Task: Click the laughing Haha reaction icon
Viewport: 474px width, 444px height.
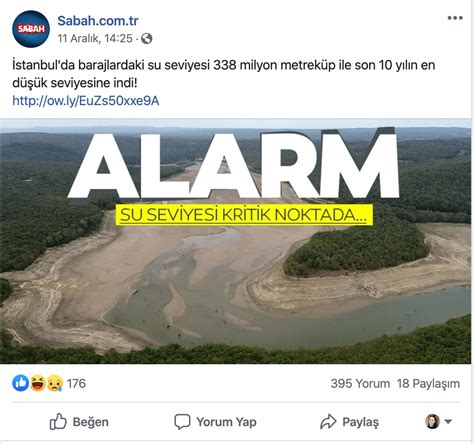Action: pyautogui.click(x=38, y=383)
